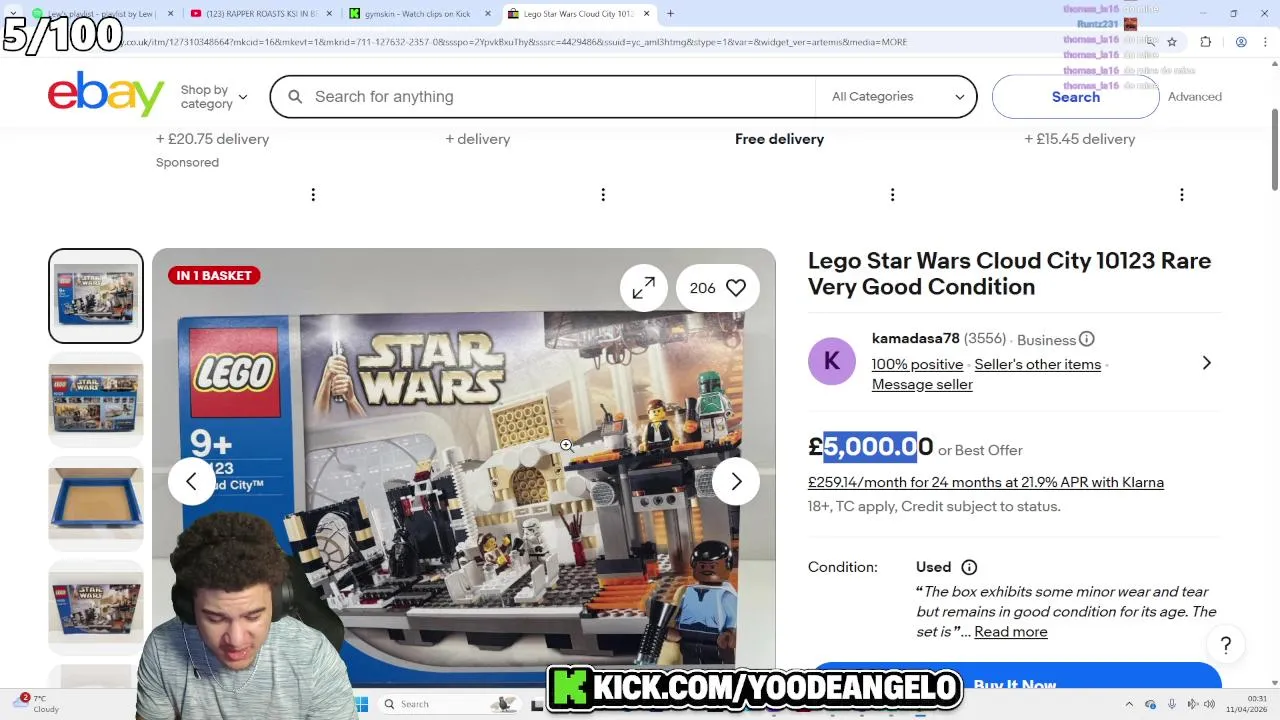The width and height of the screenshot is (1280, 720).
Task: Close the gymskin Kick clips tab
Action: [486, 14]
